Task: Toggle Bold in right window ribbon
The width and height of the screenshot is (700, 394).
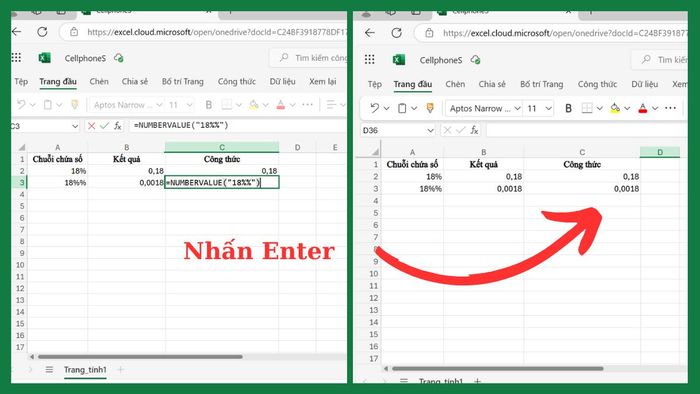Action: coord(568,108)
